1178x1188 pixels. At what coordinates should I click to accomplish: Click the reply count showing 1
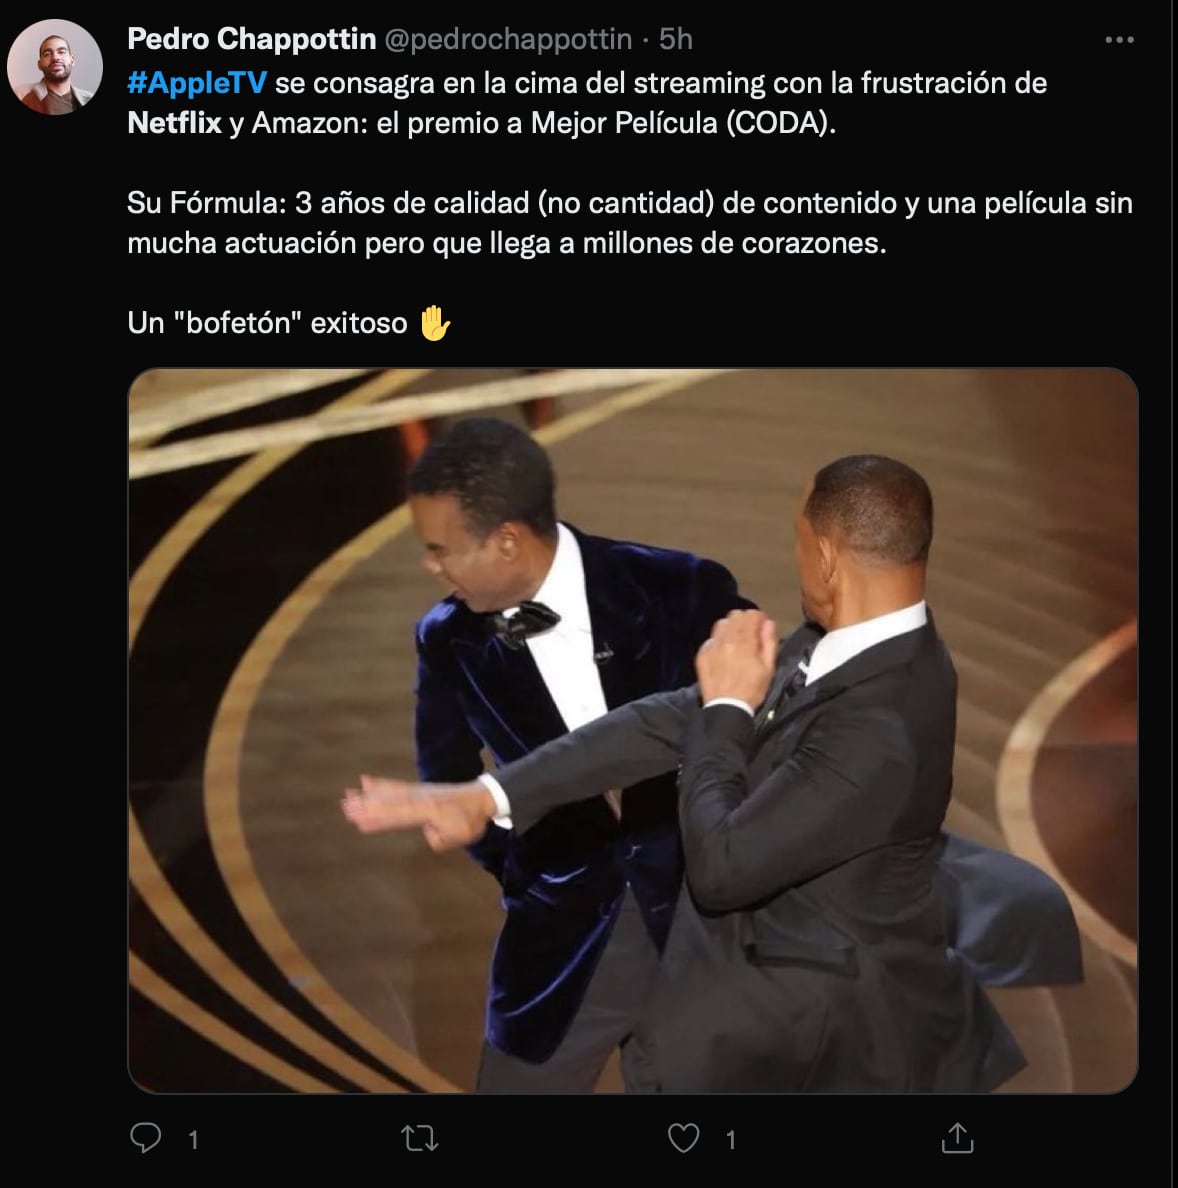pos(192,1137)
